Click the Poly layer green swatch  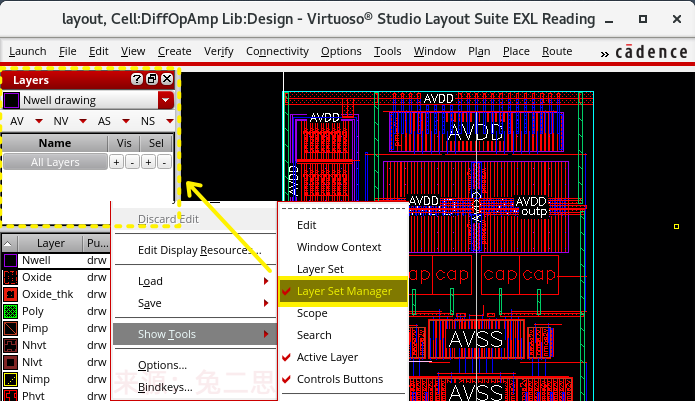[10, 311]
